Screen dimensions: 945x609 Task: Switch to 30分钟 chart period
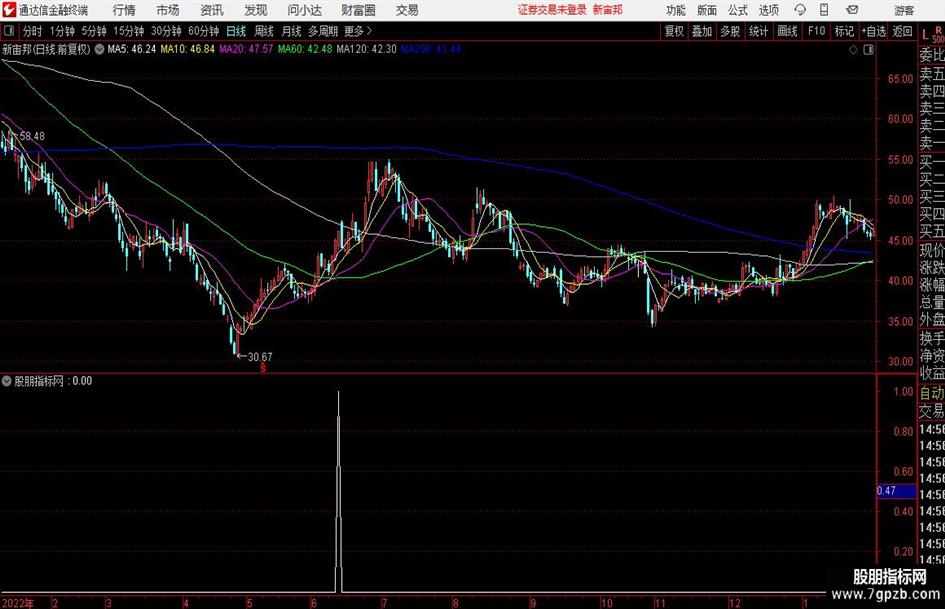click(166, 31)
